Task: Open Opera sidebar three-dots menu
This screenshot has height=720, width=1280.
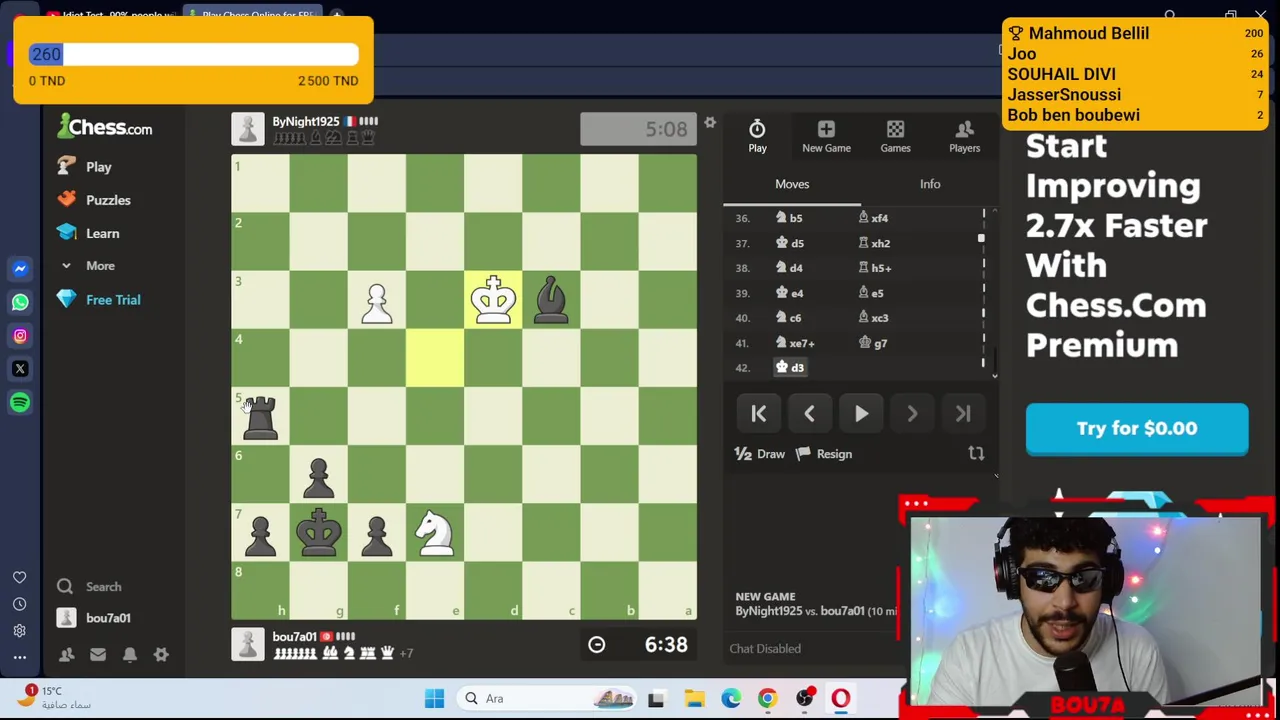Action: point(19,657)
